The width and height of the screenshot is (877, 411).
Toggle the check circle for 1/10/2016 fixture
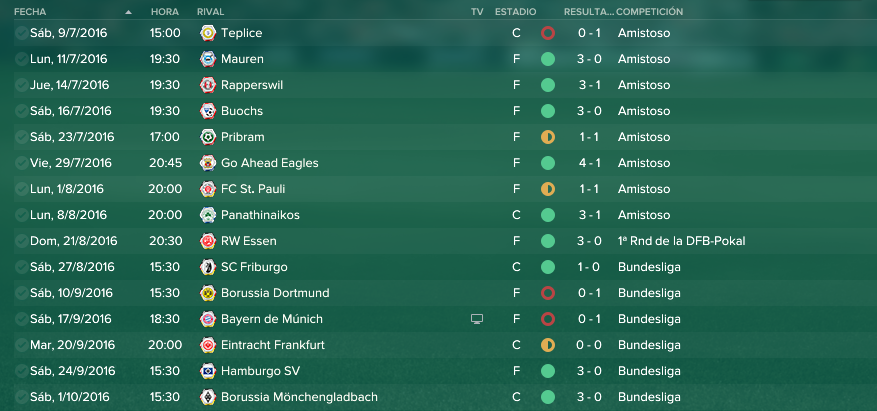pyautogui.click(x=21, y=397)
